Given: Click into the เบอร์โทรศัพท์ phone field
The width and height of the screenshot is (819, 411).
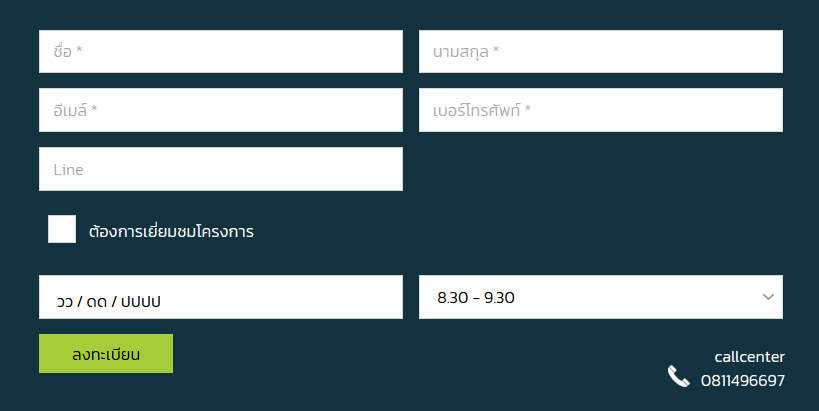Looking at the screenshot, I should [601, 110].
